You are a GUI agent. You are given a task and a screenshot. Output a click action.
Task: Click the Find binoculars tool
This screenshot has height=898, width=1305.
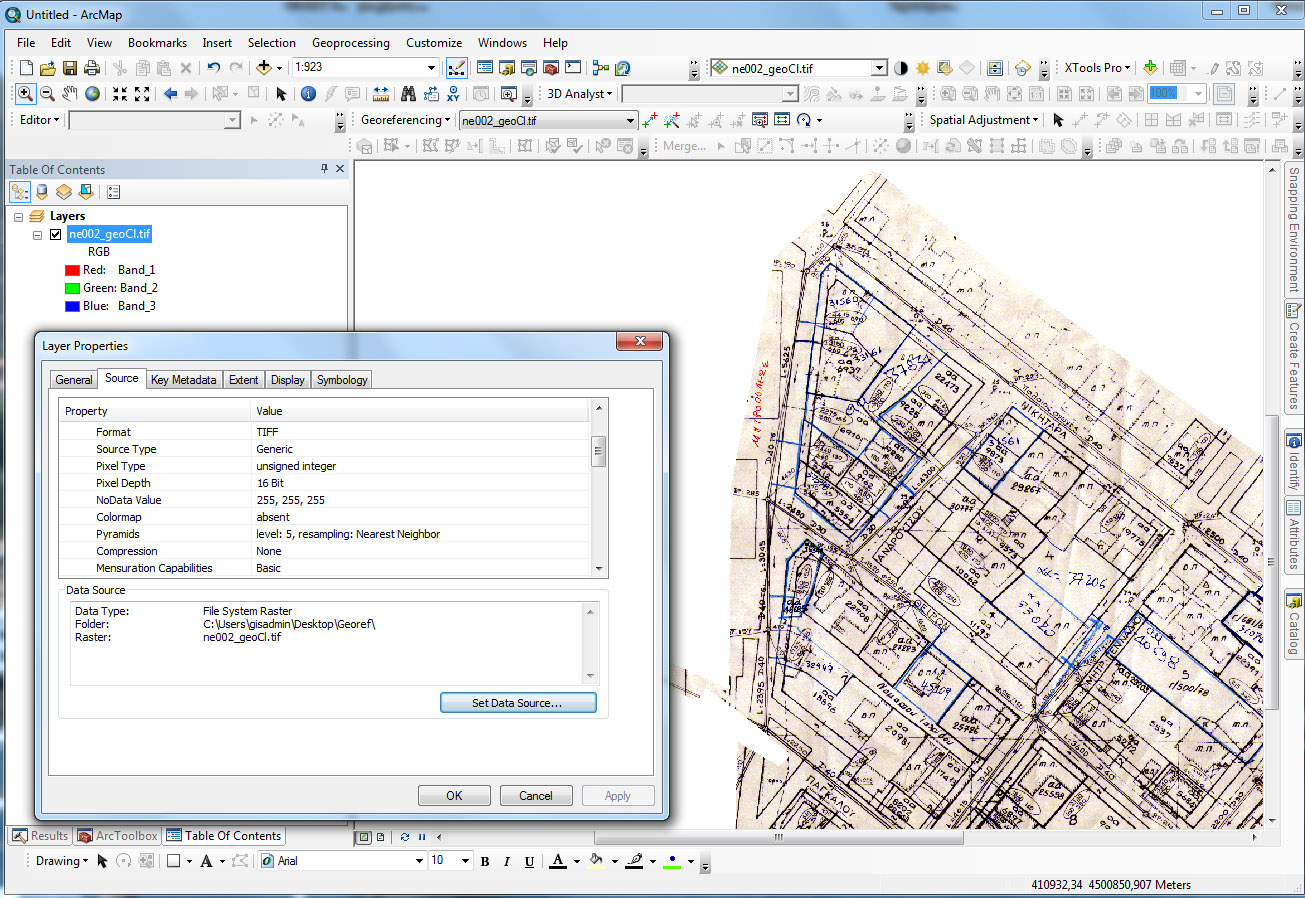click(408, 93)
